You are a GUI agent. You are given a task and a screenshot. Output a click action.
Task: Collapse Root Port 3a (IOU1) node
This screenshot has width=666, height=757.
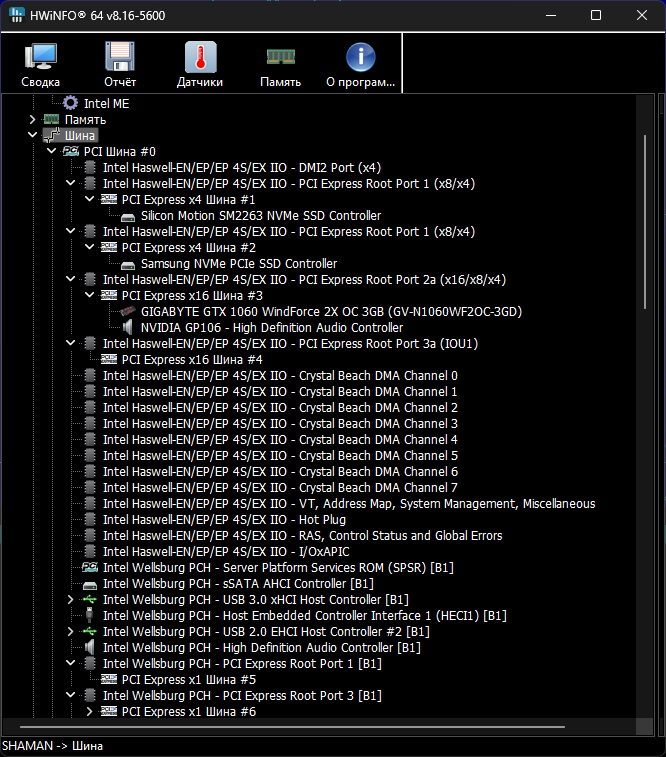(70, 343)
